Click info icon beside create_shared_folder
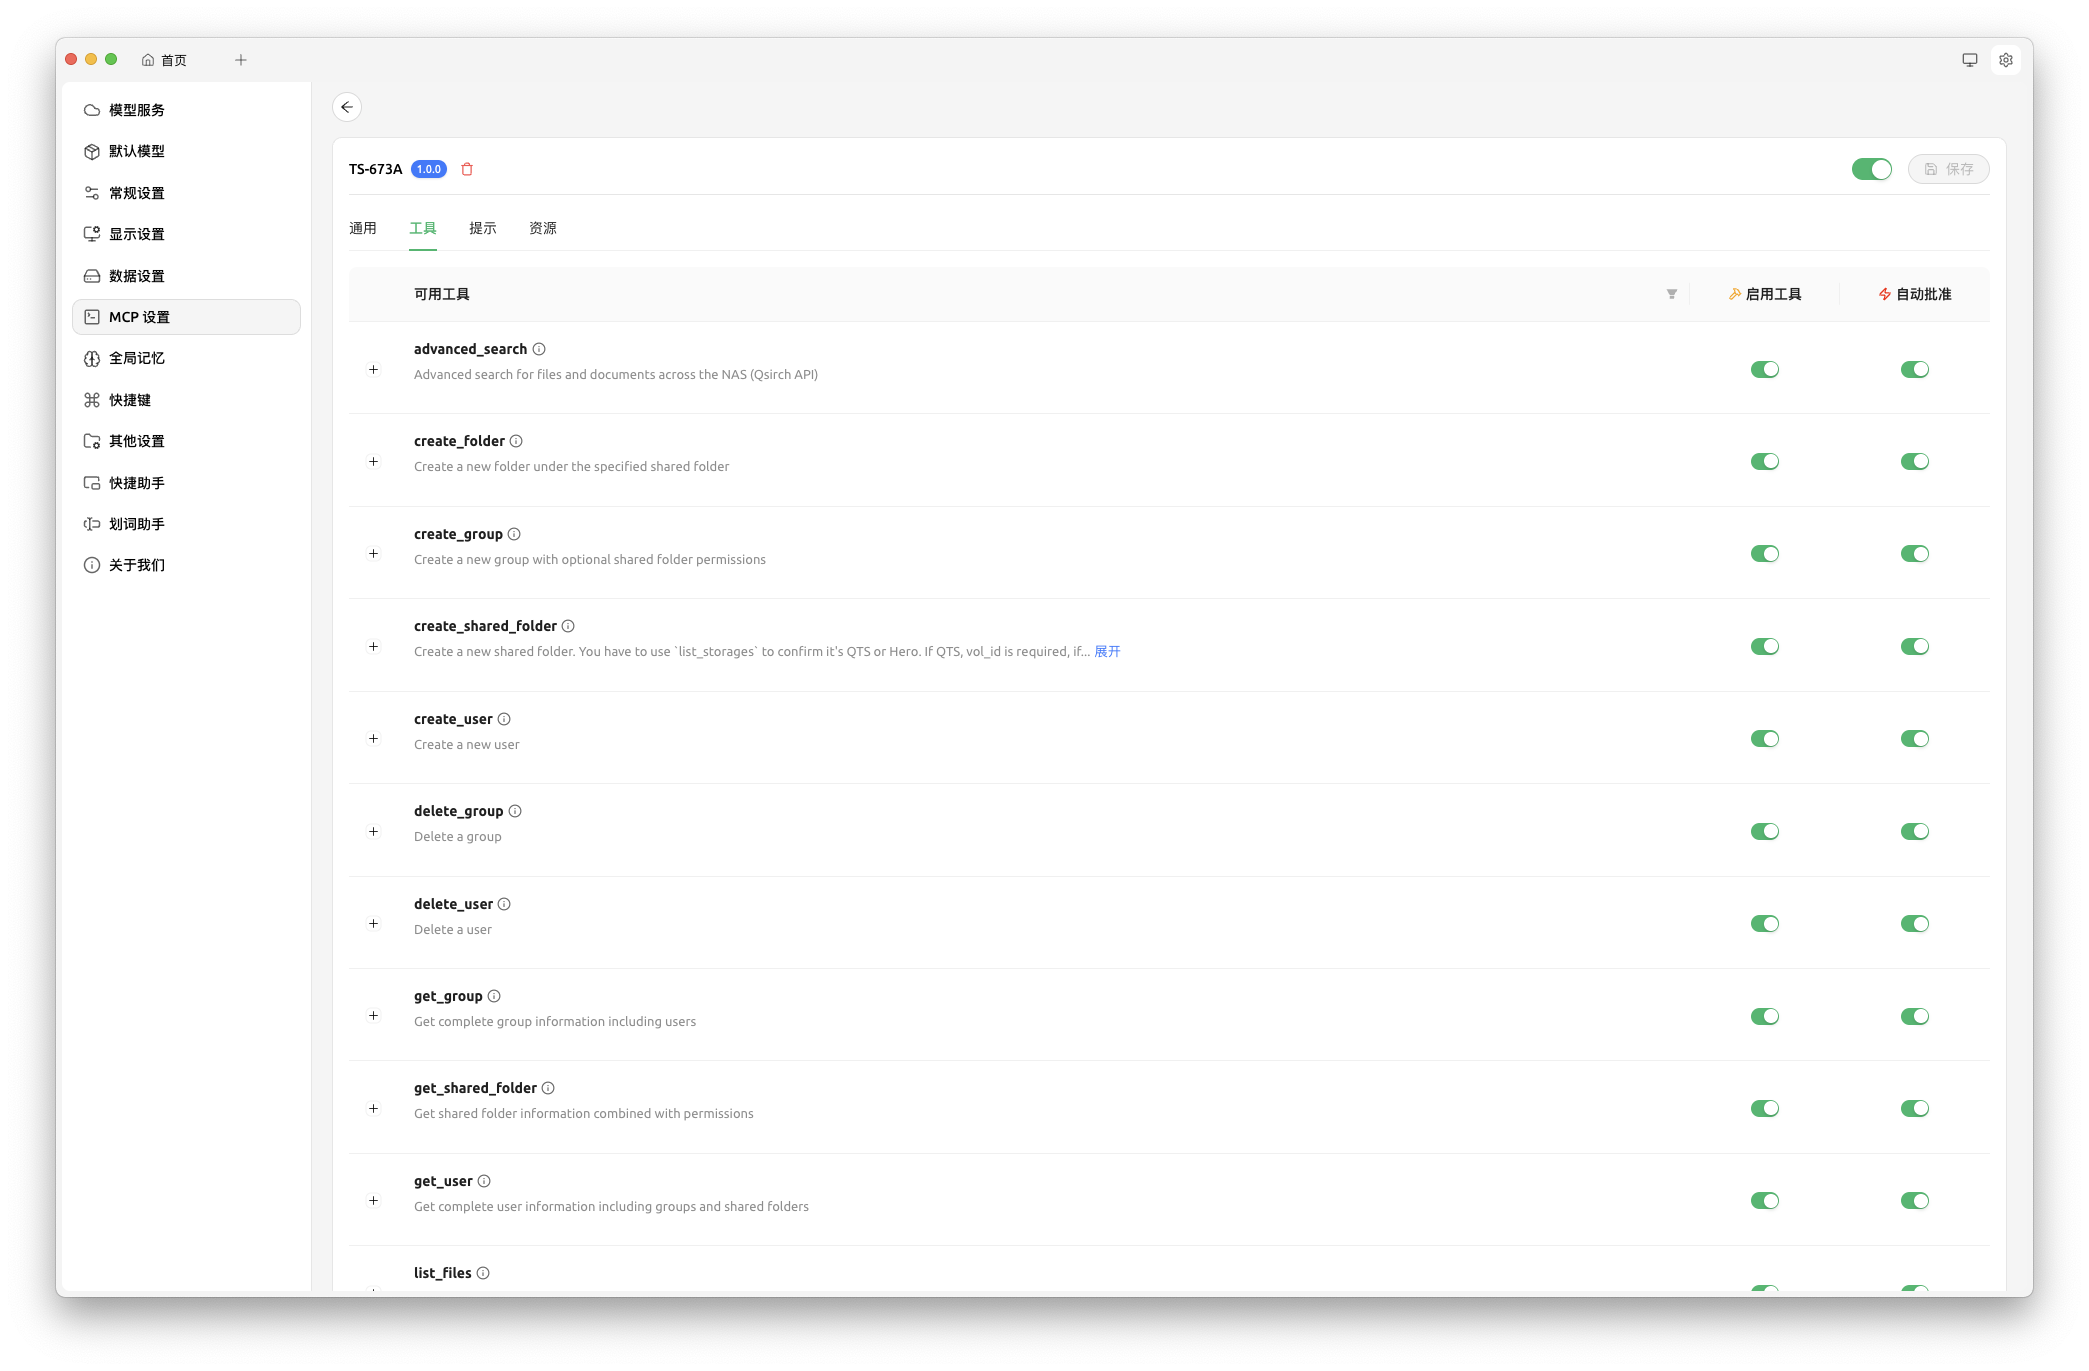Viewport: 2089px width, 1371px height. click(x=568, y=626)
